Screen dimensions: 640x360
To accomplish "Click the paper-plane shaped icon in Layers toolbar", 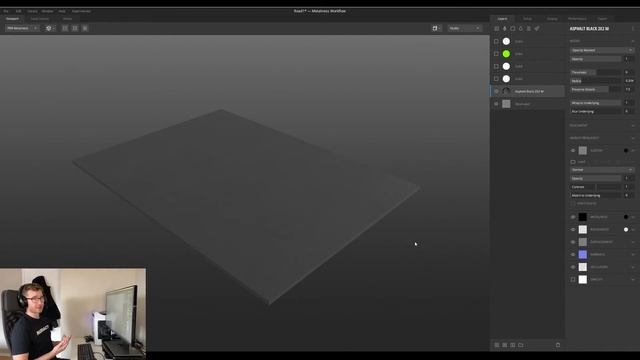I will [537, 29].
